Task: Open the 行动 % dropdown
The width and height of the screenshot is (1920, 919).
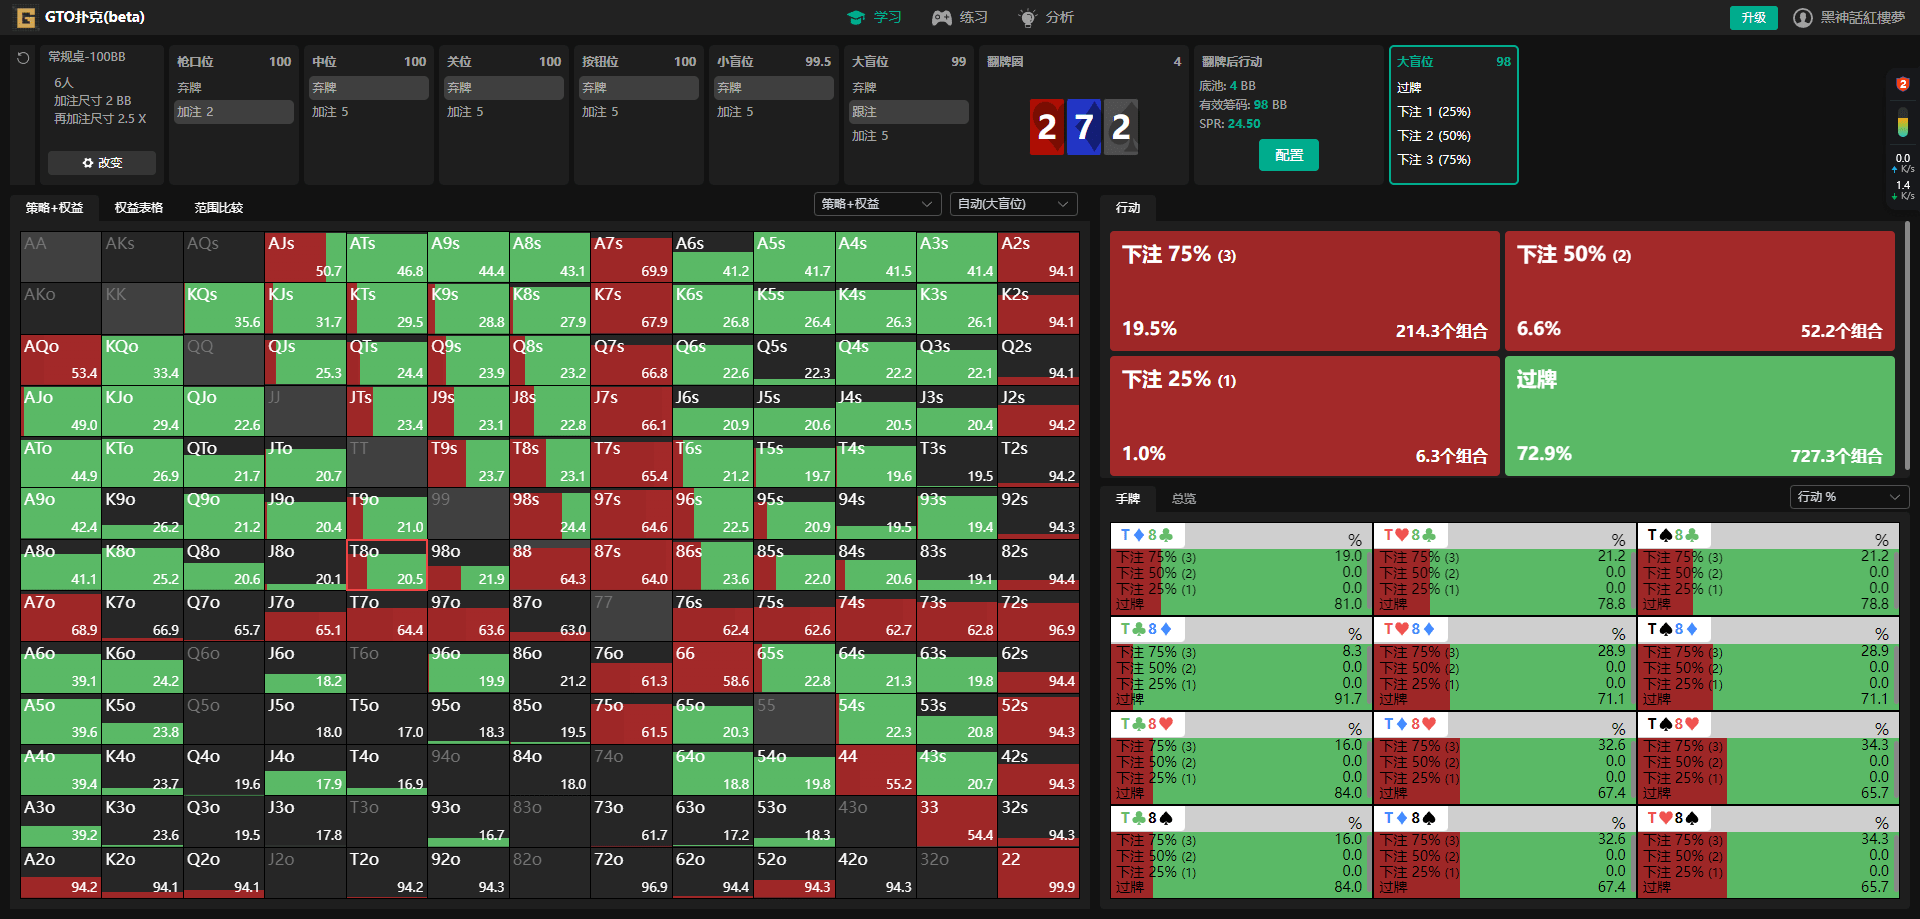Action: 1848,497
